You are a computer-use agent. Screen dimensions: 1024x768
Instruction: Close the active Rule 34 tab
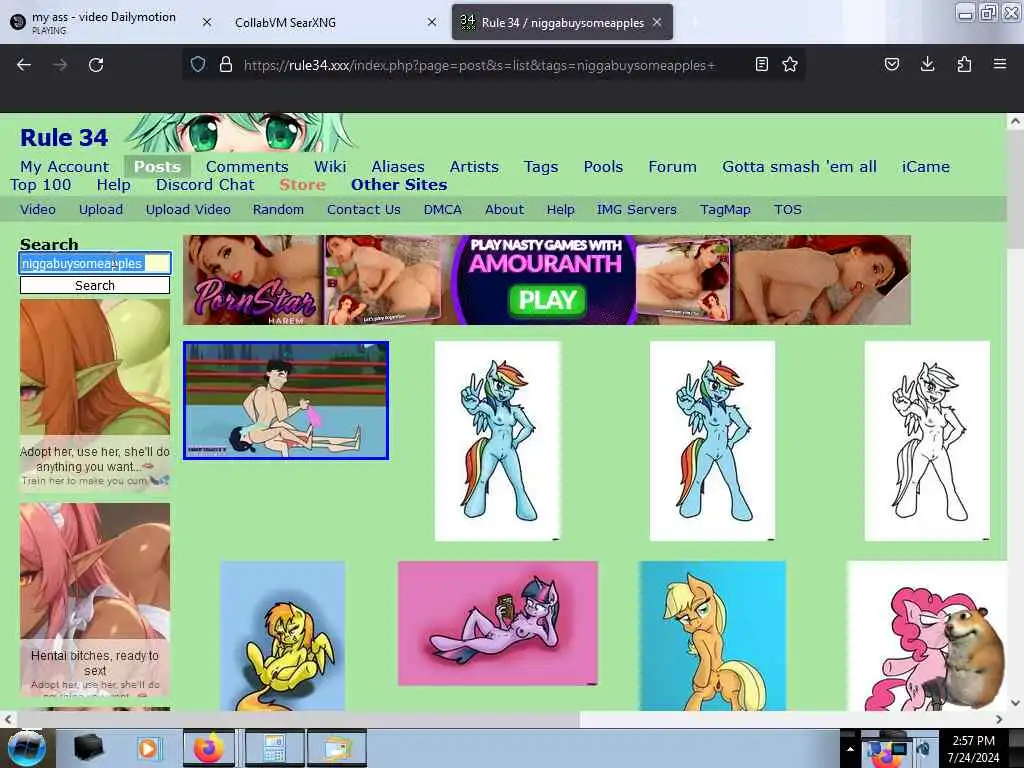pyautogui.click(x=657, y=22)
